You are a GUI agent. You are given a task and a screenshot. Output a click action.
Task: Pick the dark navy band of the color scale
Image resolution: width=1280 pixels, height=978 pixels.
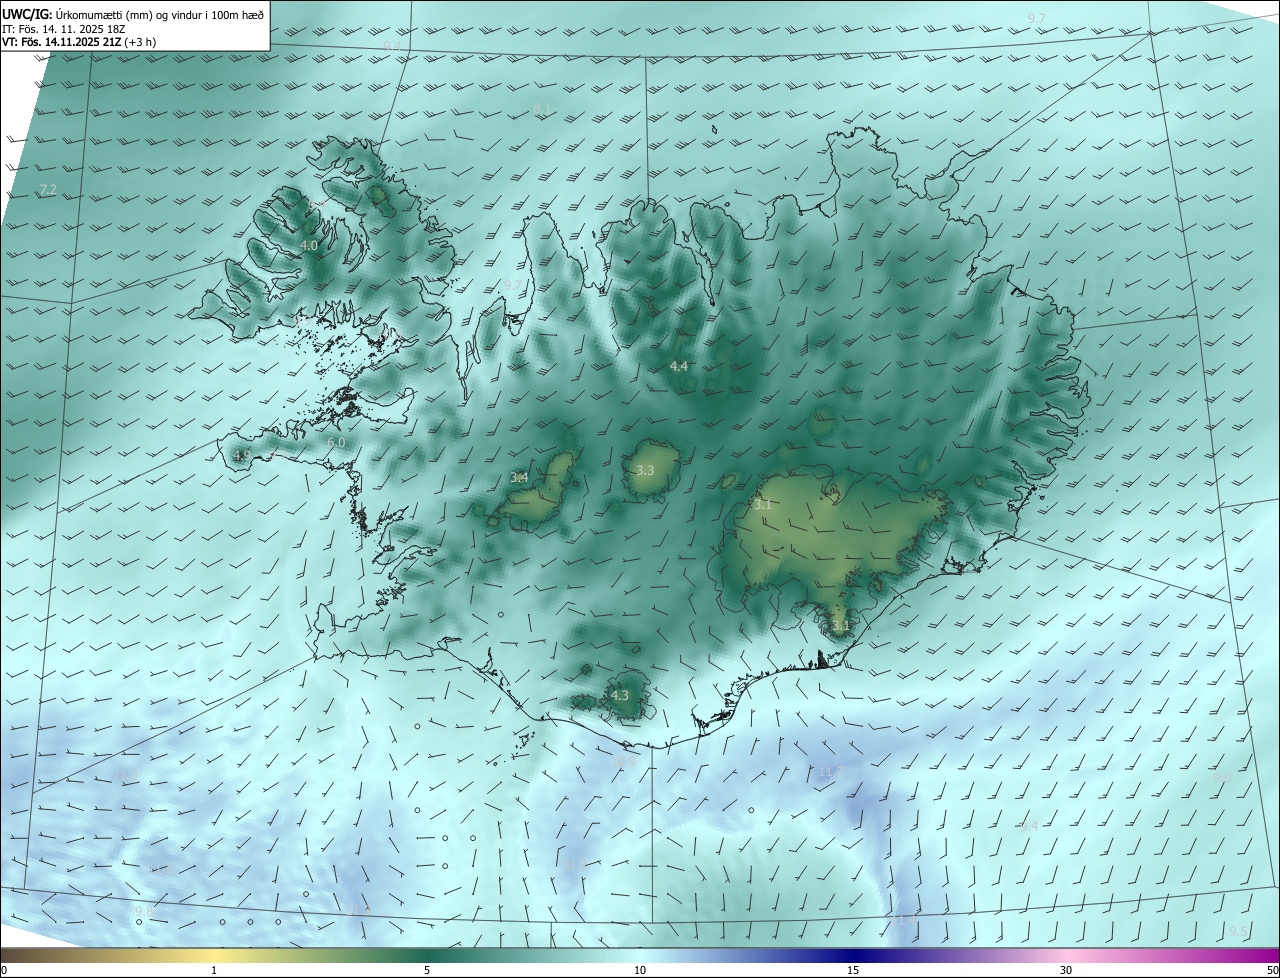coord(853,955)
